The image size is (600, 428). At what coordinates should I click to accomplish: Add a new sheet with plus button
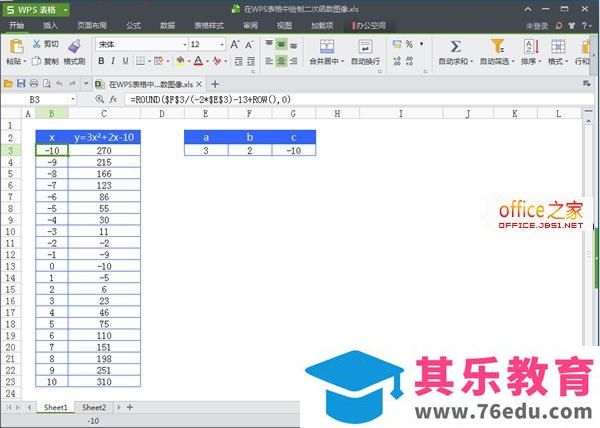tap(130, 407)
